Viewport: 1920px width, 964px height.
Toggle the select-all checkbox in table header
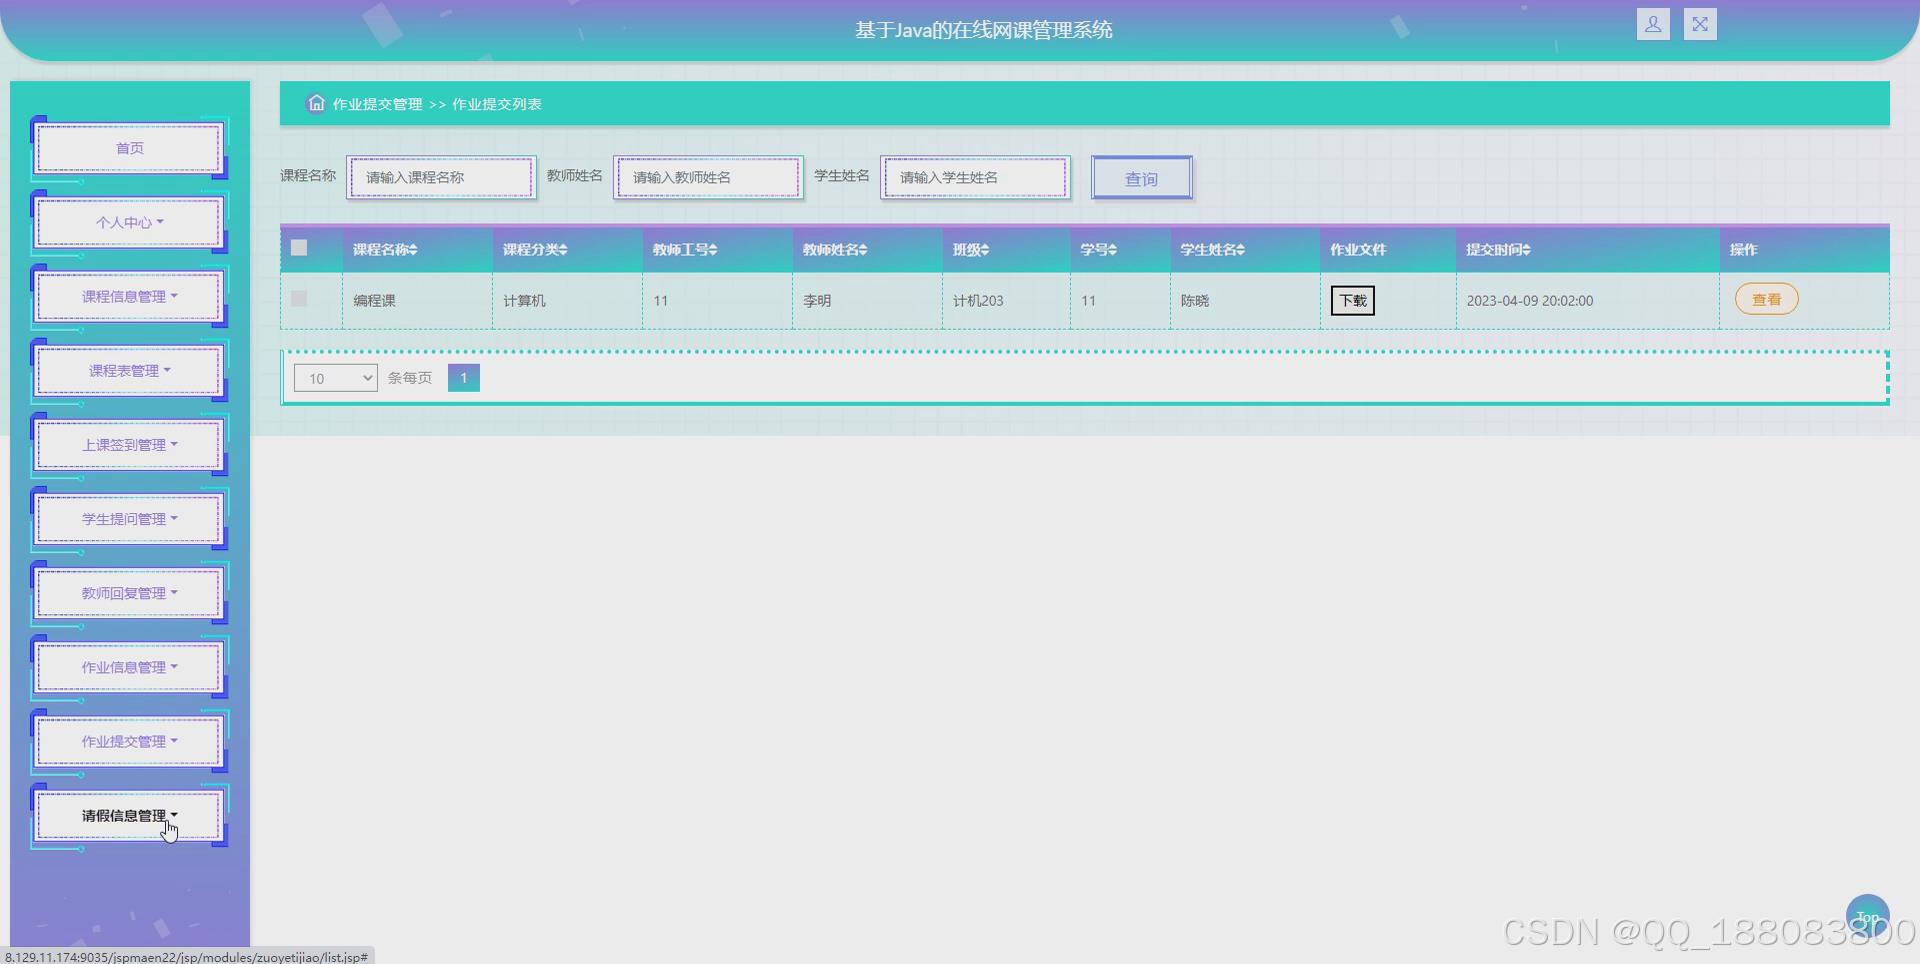(297, 248)
